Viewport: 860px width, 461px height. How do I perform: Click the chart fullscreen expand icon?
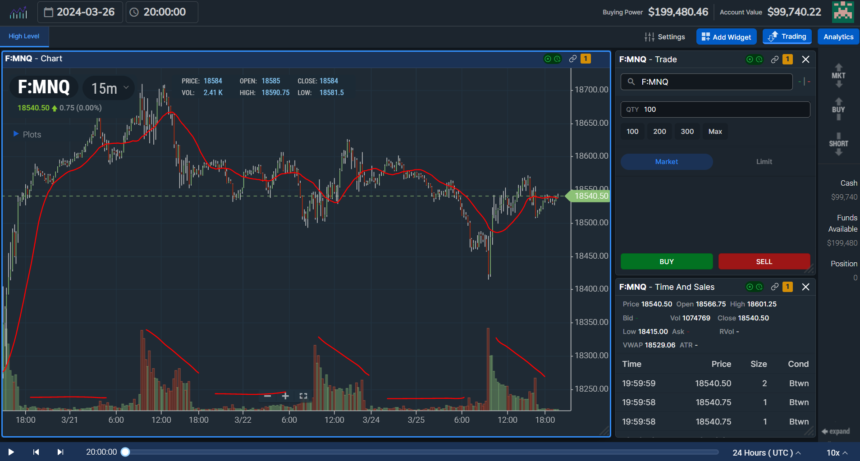[303, 396]
